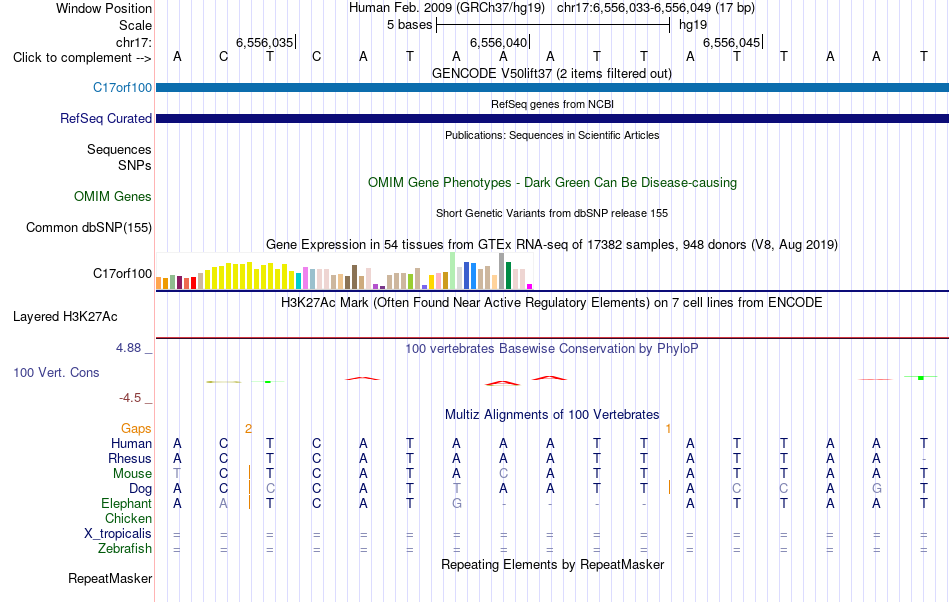Open Common dbSNP(155) track label
Screen dimensions: 950x602
tap(89, 227)
